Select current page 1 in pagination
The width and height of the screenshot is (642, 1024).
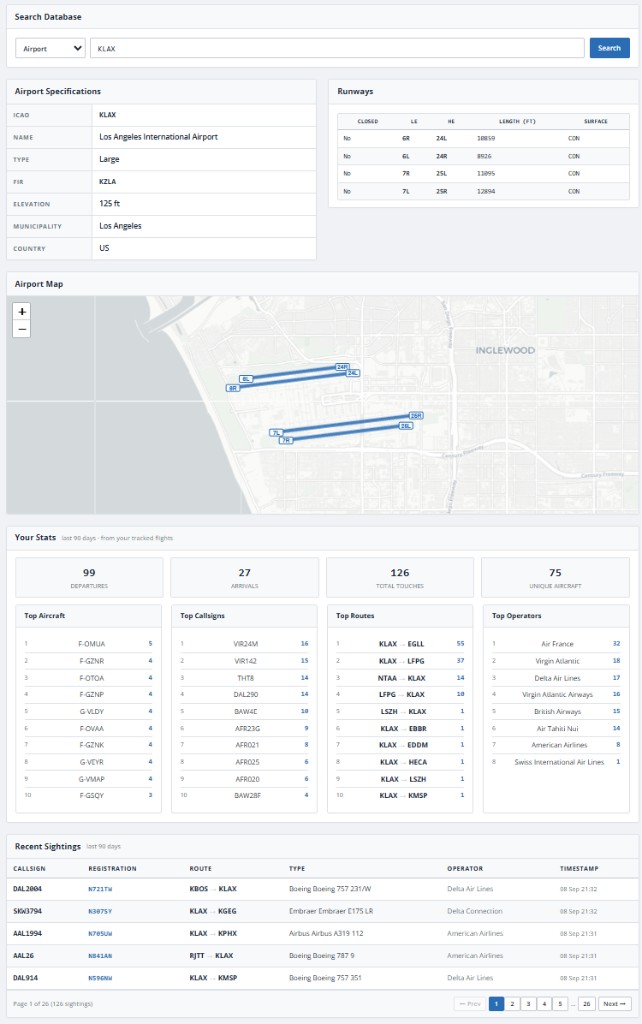[x=496, y=1004]
